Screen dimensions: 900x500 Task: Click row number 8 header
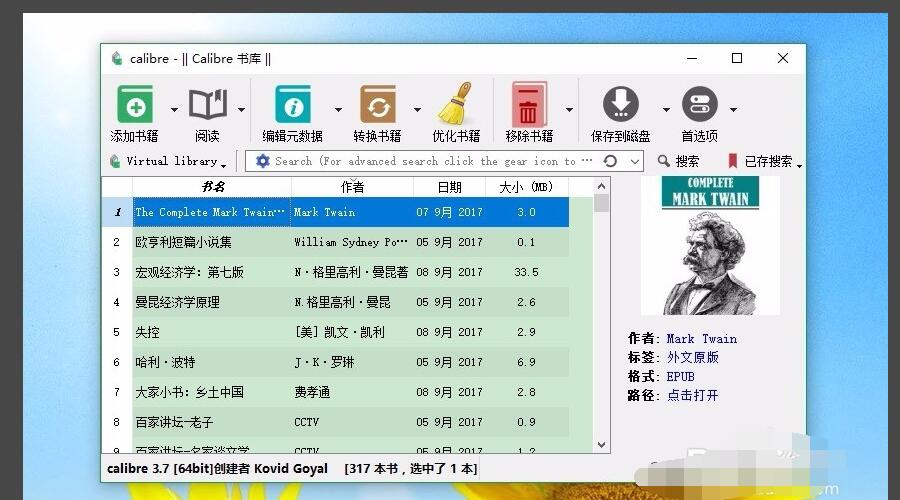[117, 422]
